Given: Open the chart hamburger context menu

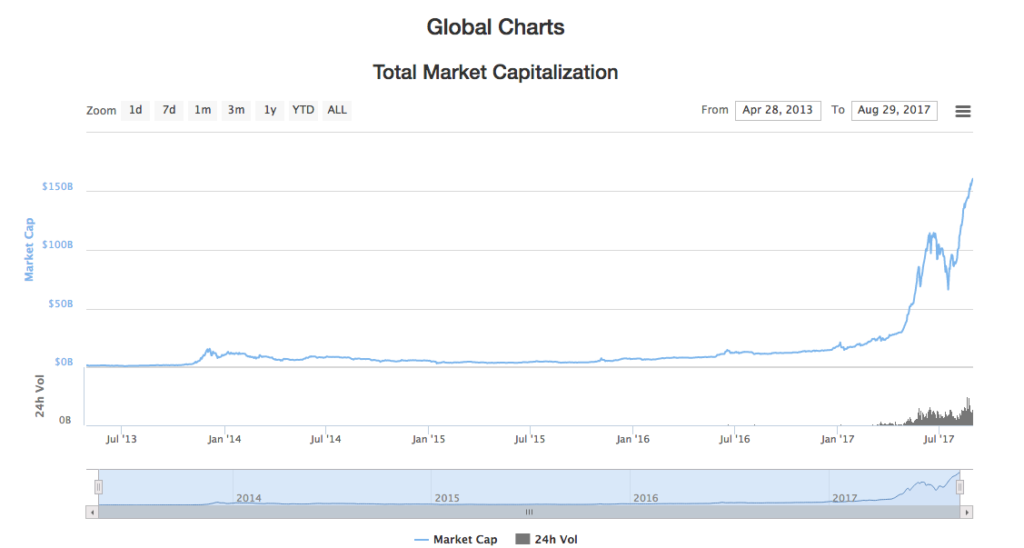Looking at the screenshot, I should click(x=963, y=111).
